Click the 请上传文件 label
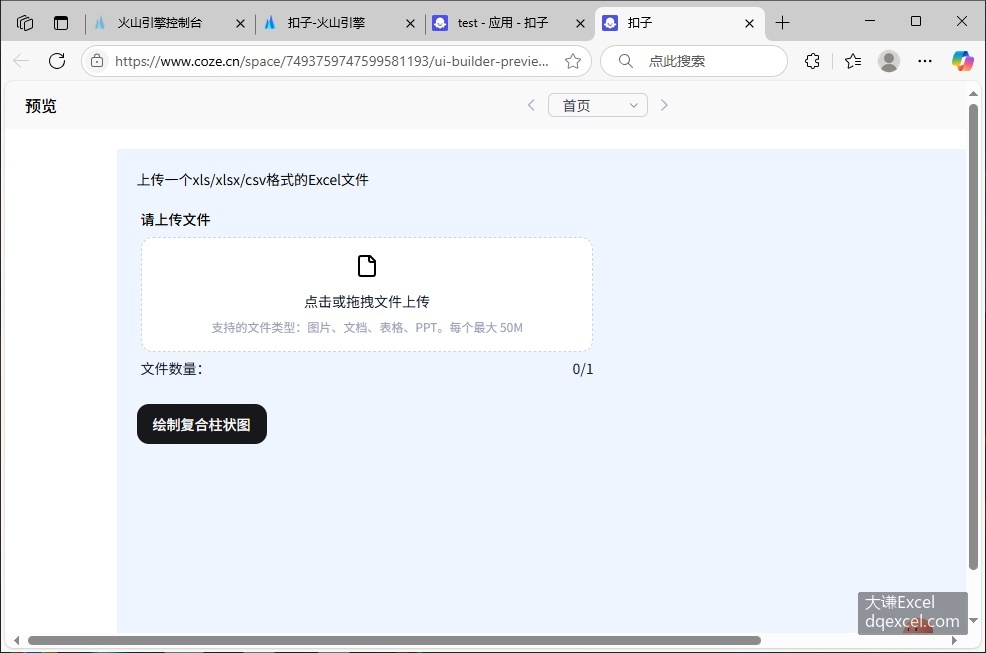 pos(175,220)
